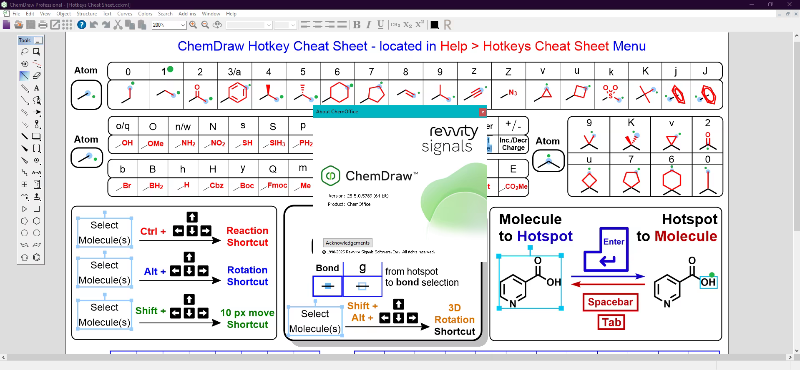Screen dimensions: 800x370
Task: Click the Paste toolbar icon
Action: (x=142, y=24)
